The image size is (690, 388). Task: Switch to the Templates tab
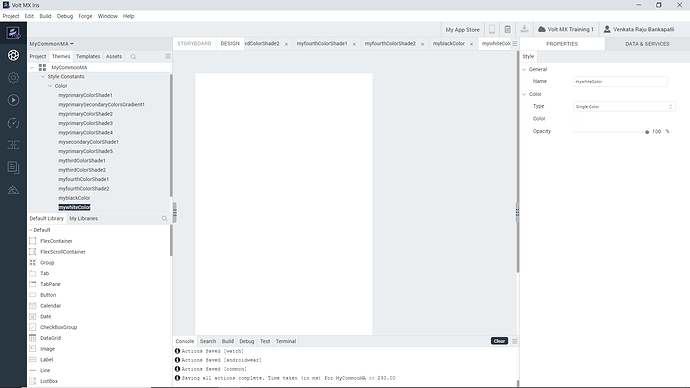tap(88, 56)
